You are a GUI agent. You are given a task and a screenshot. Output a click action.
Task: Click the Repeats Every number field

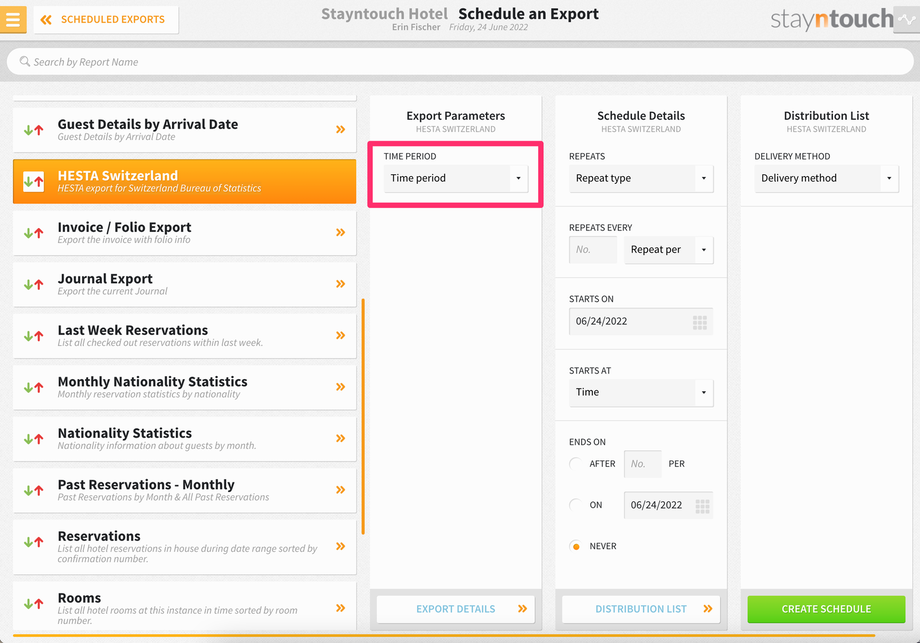593,250
